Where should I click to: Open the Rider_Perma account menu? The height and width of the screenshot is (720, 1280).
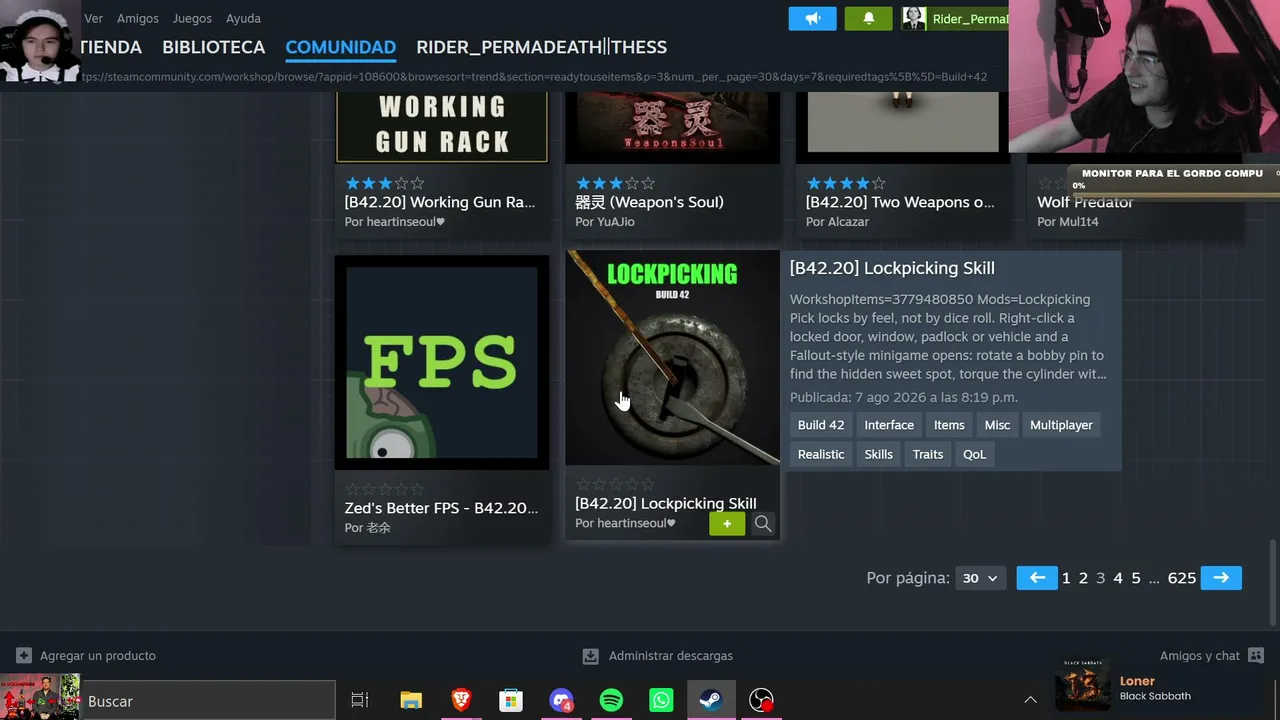click(954, 18)
